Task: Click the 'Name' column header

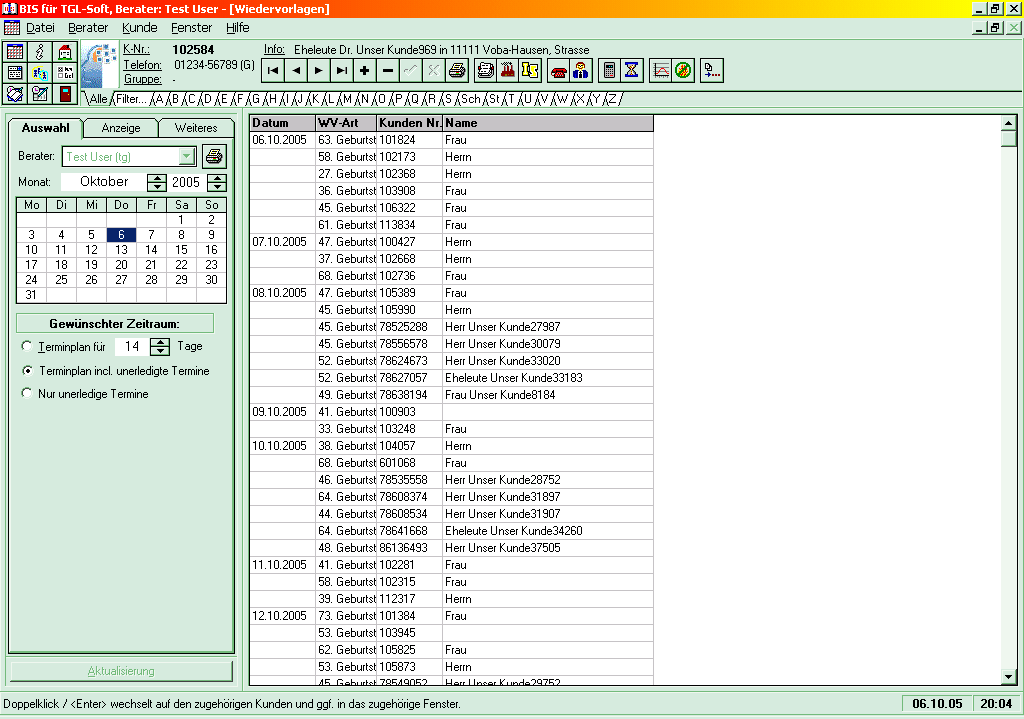Action: [x=548, y=123]
